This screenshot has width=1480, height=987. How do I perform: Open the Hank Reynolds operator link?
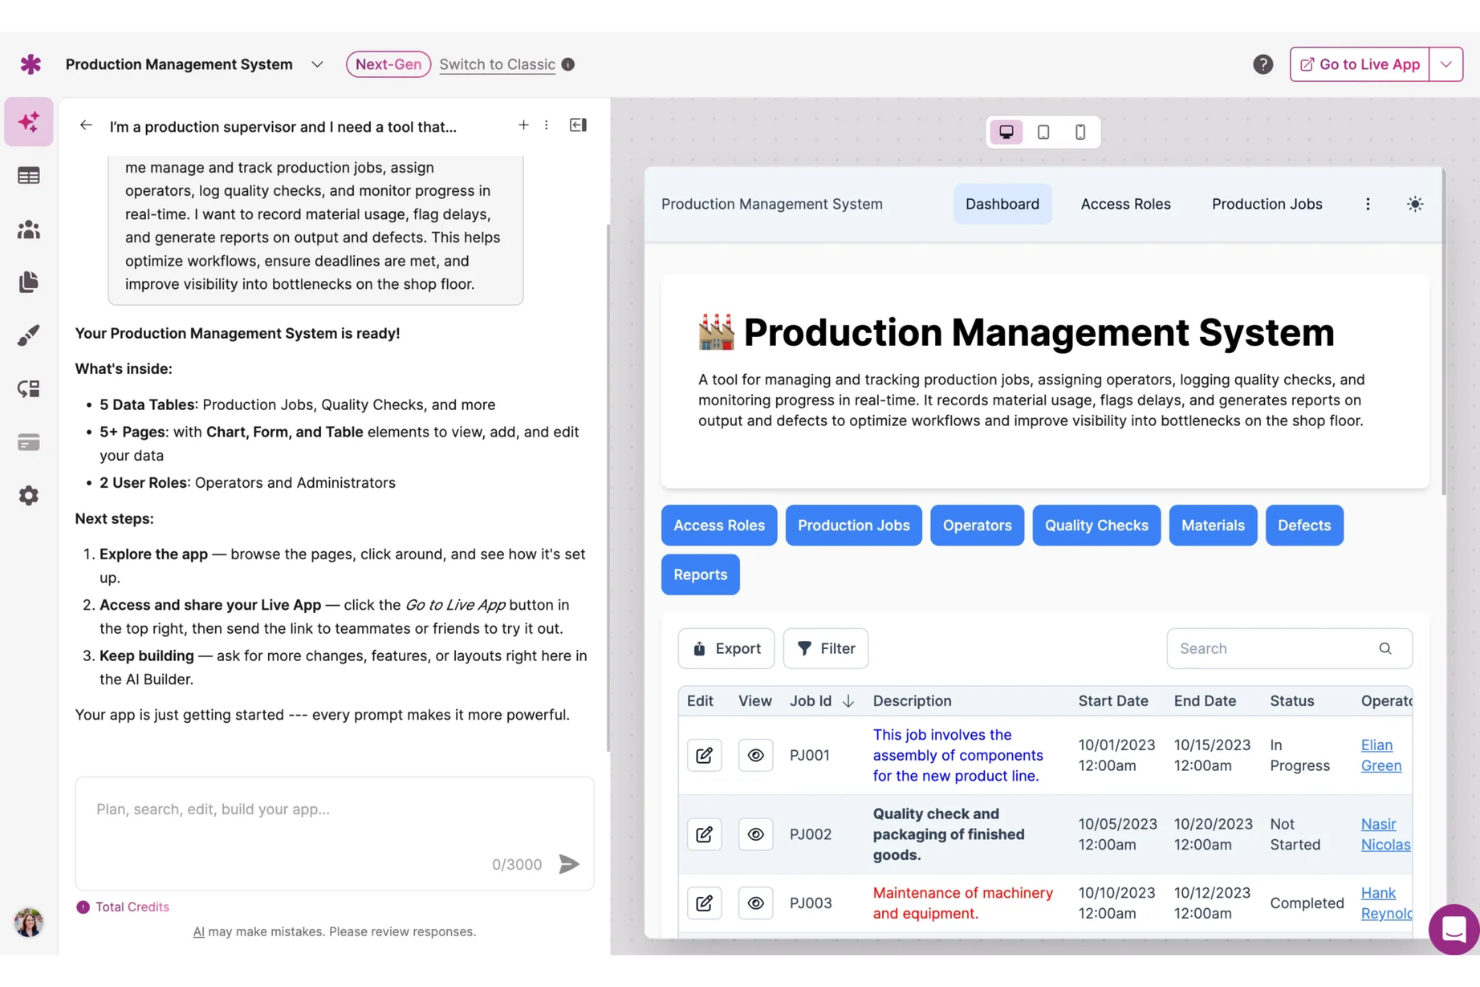(1386, 903)
